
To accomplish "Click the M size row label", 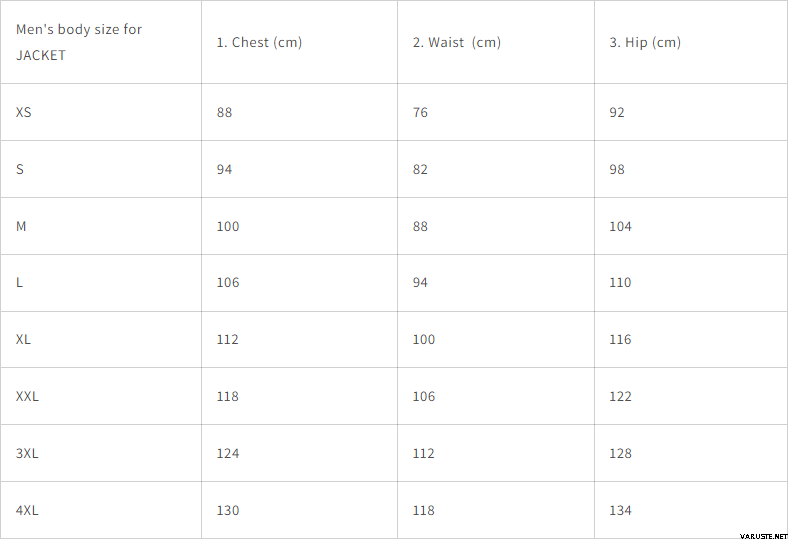I will click(x=21, y=226).
